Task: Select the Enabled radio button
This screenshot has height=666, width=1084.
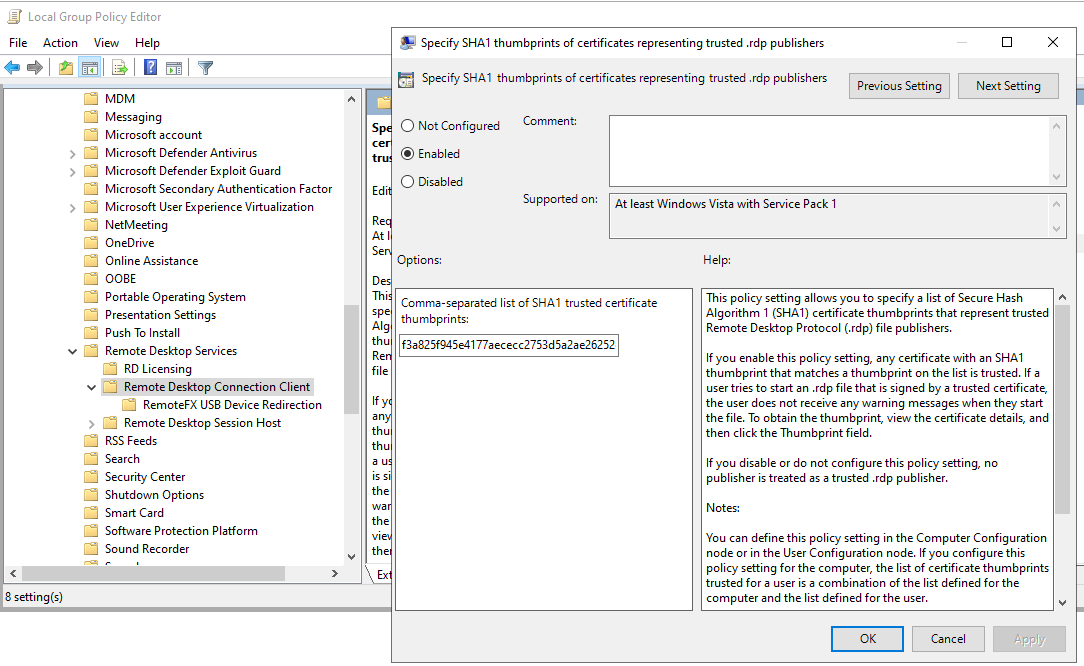Action: click(x=408, y=154)
